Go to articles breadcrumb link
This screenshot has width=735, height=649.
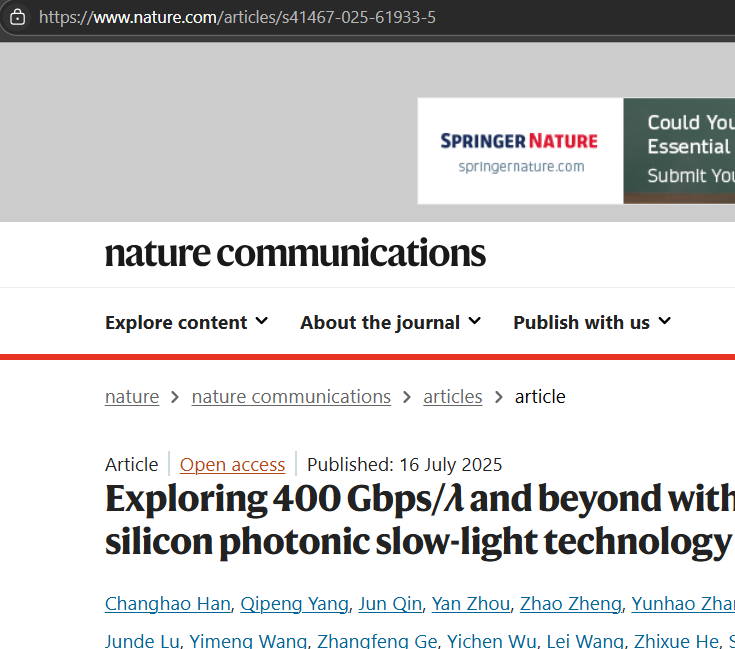[x=453, y=397]
